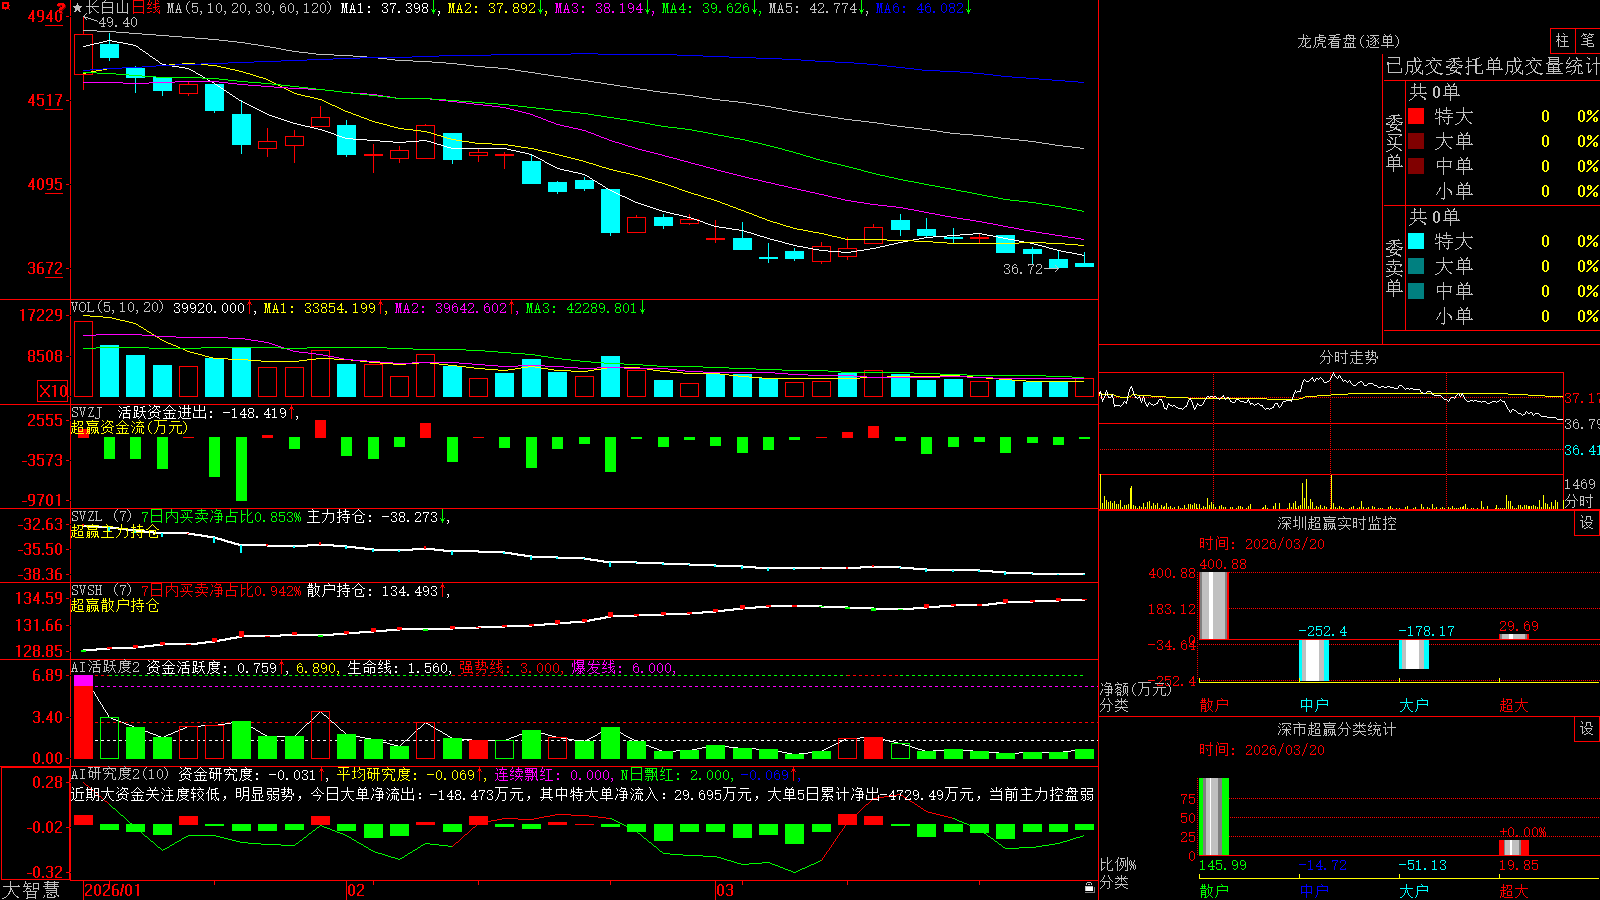Click the 日线 period label
Image resolution: width=1600 pixels, height=900 pixels.
click(x=147, y=8)
